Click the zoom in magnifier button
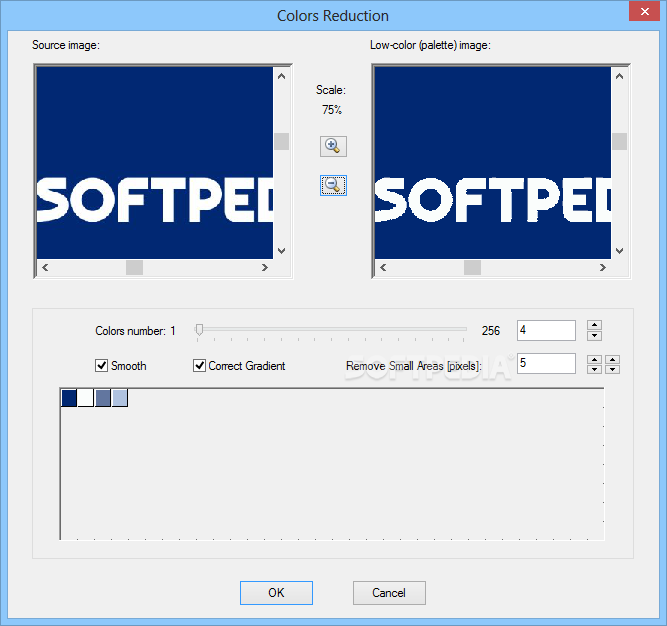667x626 pixels. coord(333,146)
